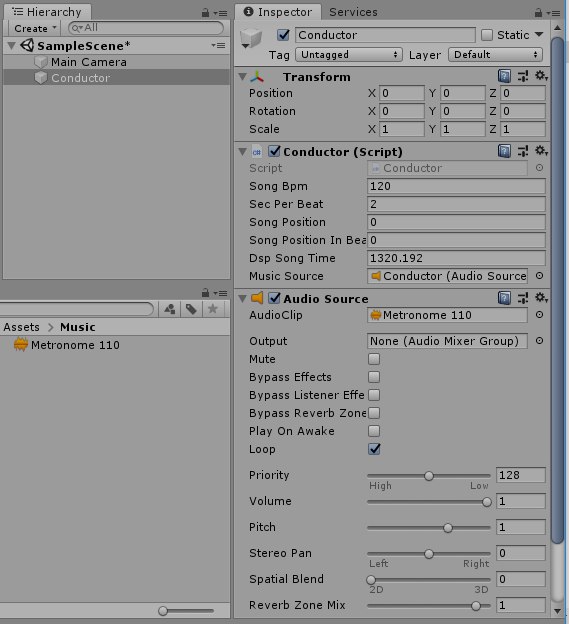Enable the Static checkbox
The width and height of the screenshot is (569, 624).
487,35
